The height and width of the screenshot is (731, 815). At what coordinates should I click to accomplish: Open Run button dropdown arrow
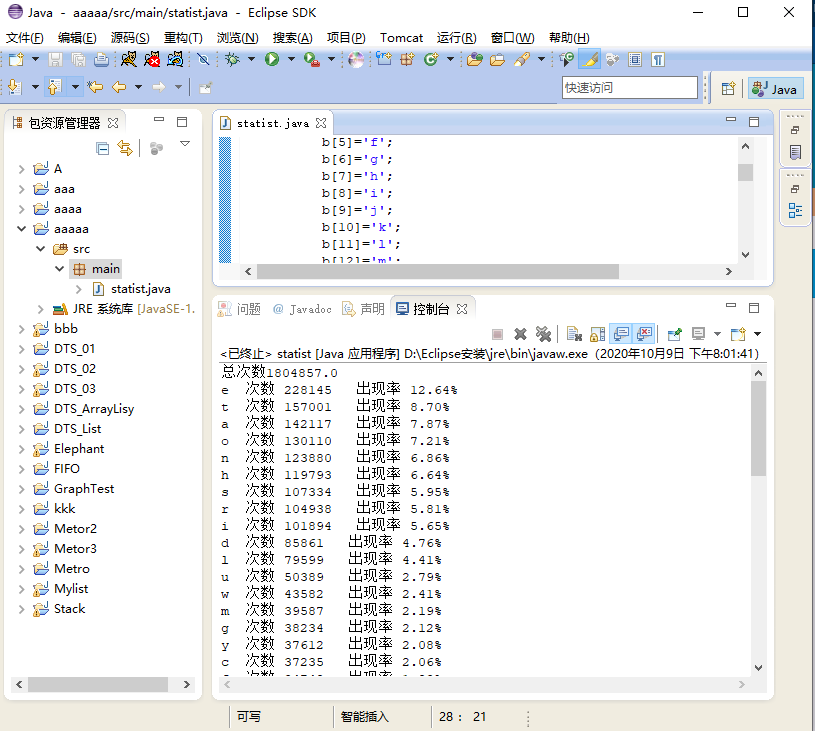pos(291,59)
